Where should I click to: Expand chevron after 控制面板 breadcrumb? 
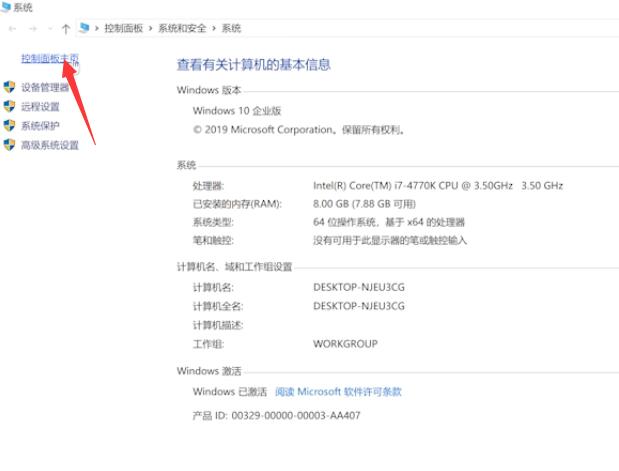click(x=150, y=28)
